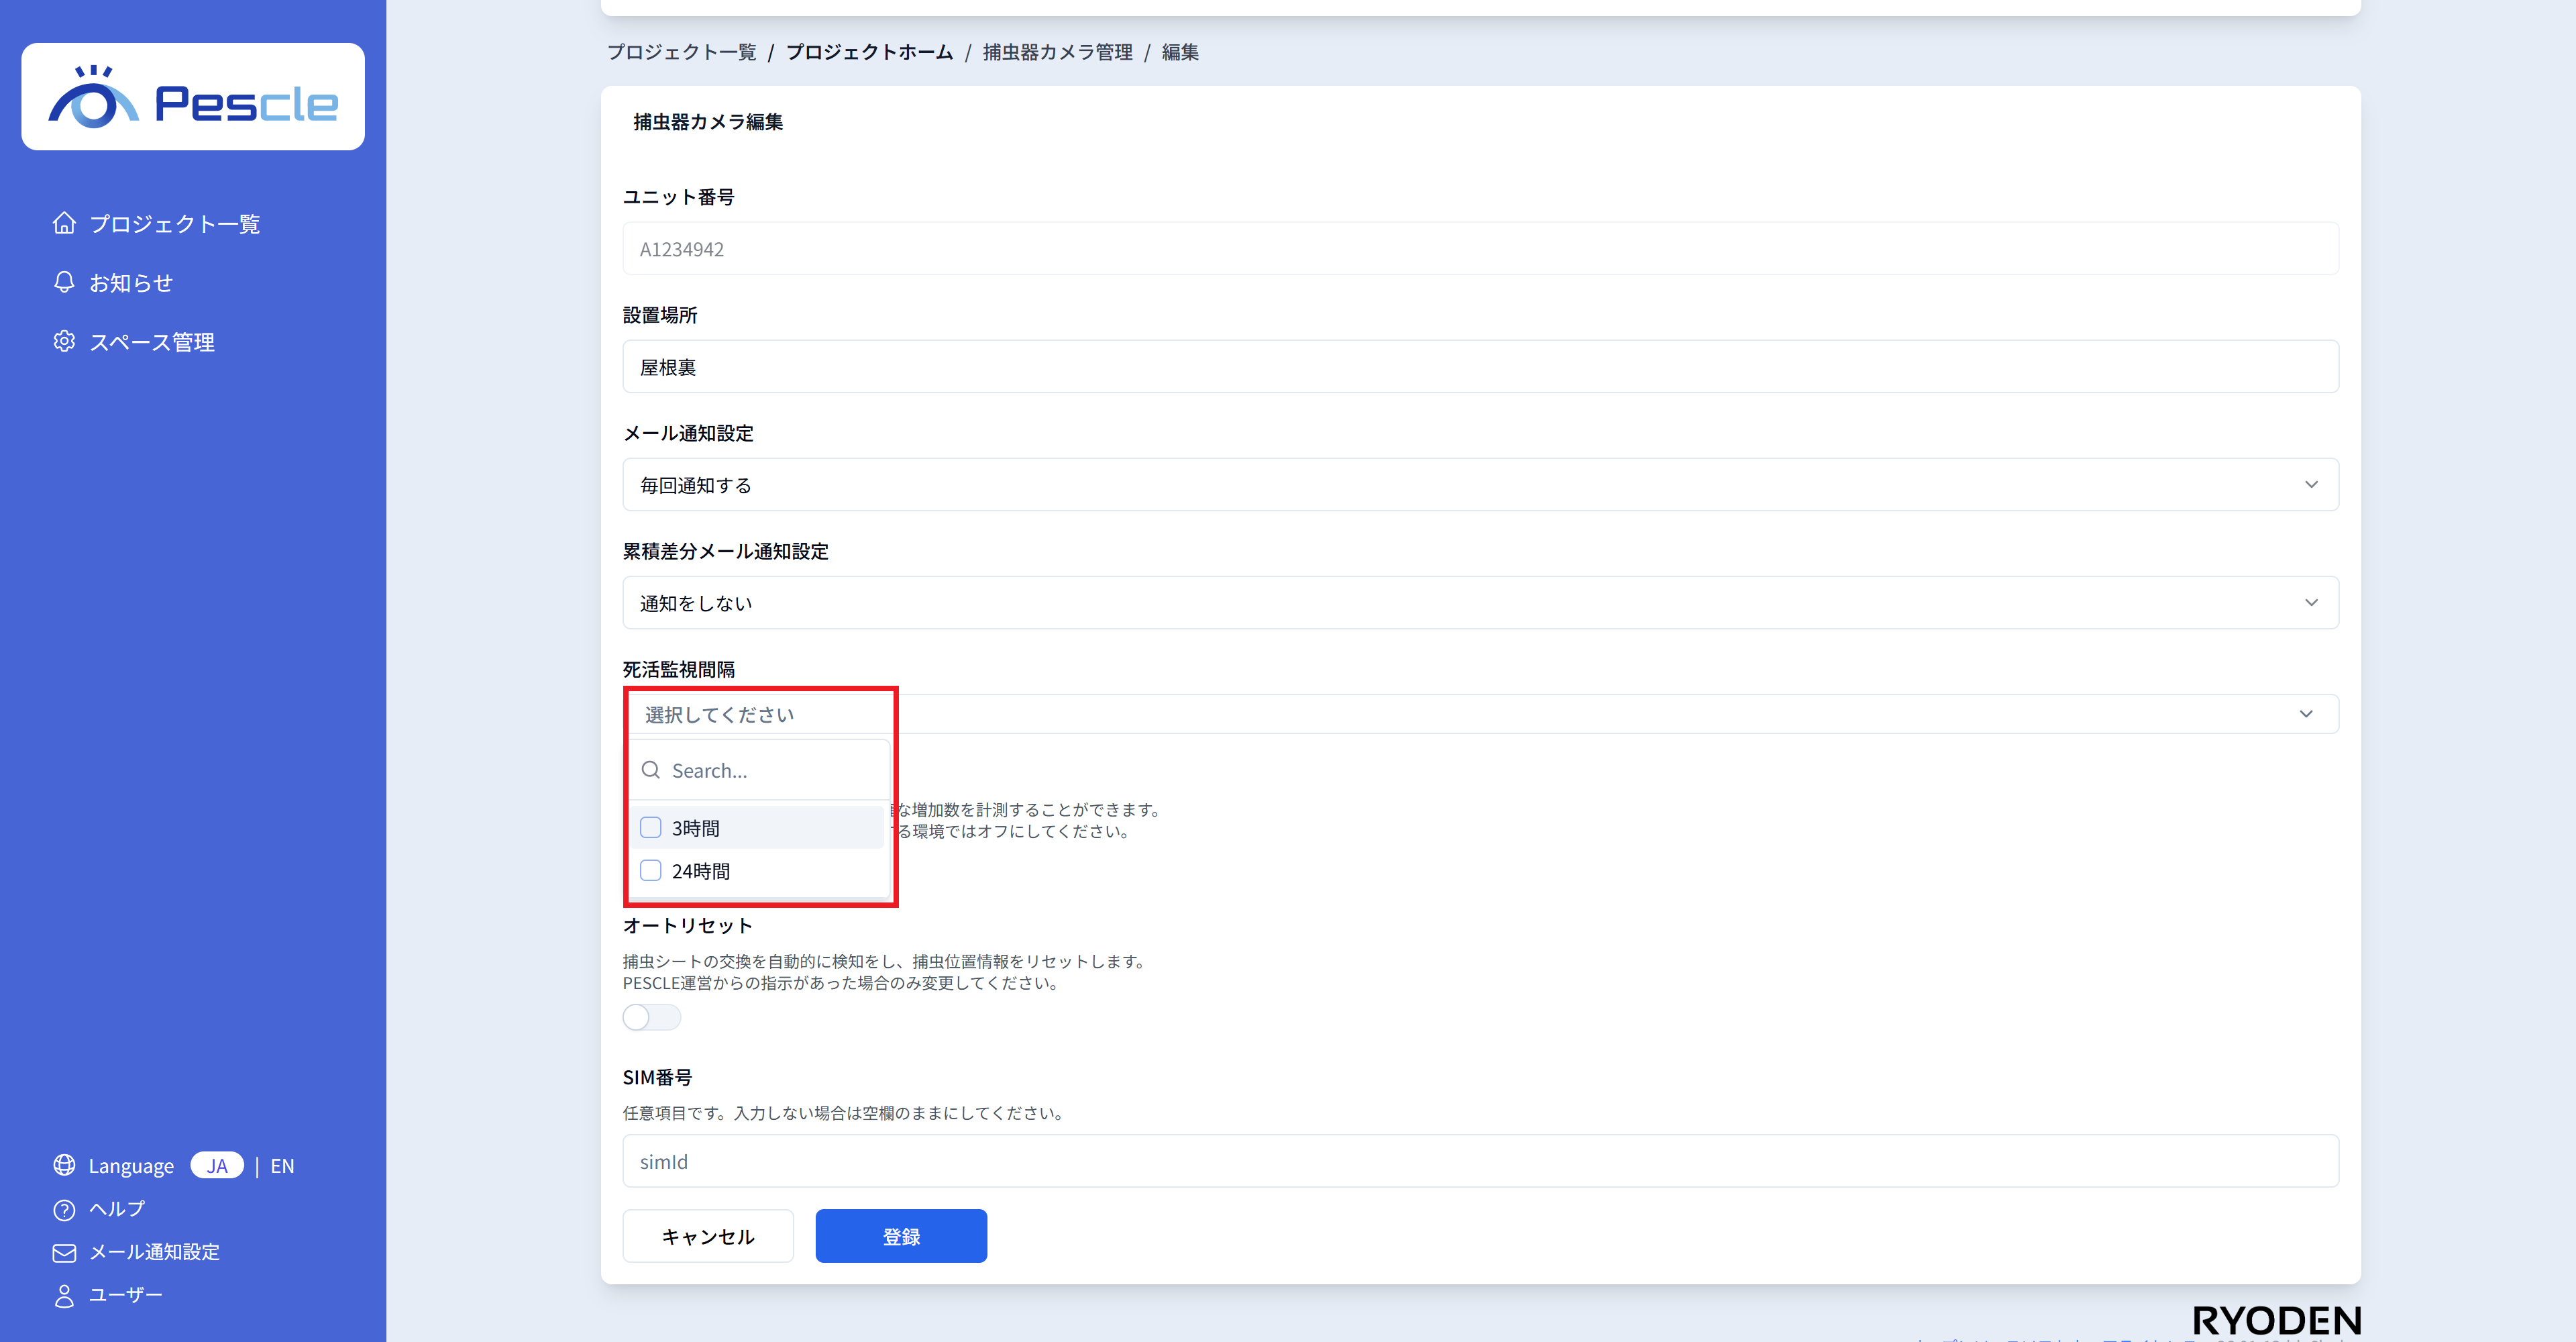Screen dimensions: 2576x1342
Task: Switch language to EN
Action: point(282,1166)
